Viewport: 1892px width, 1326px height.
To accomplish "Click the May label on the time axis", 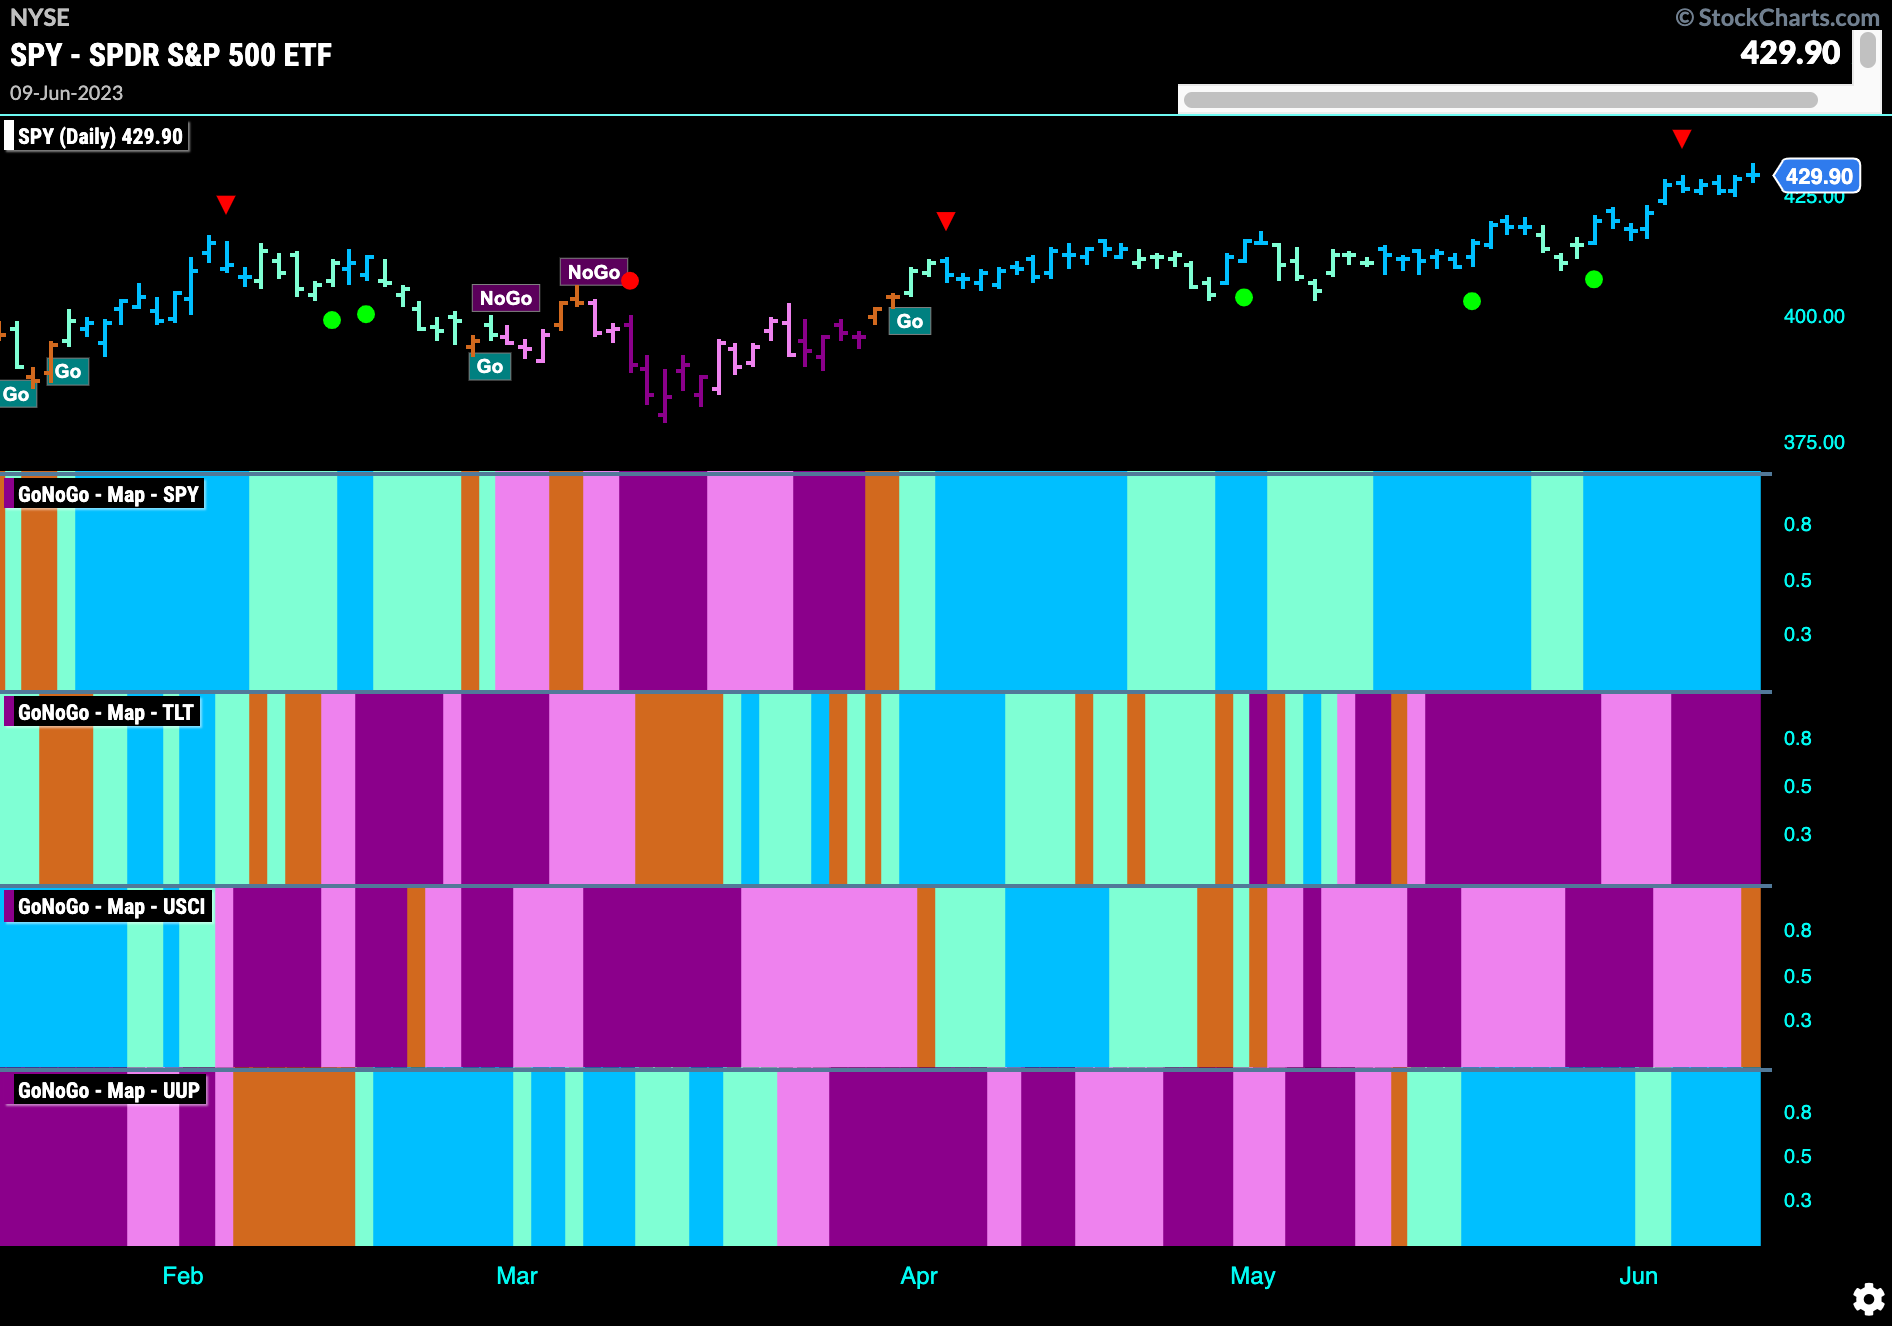I will [1253, 1276].
